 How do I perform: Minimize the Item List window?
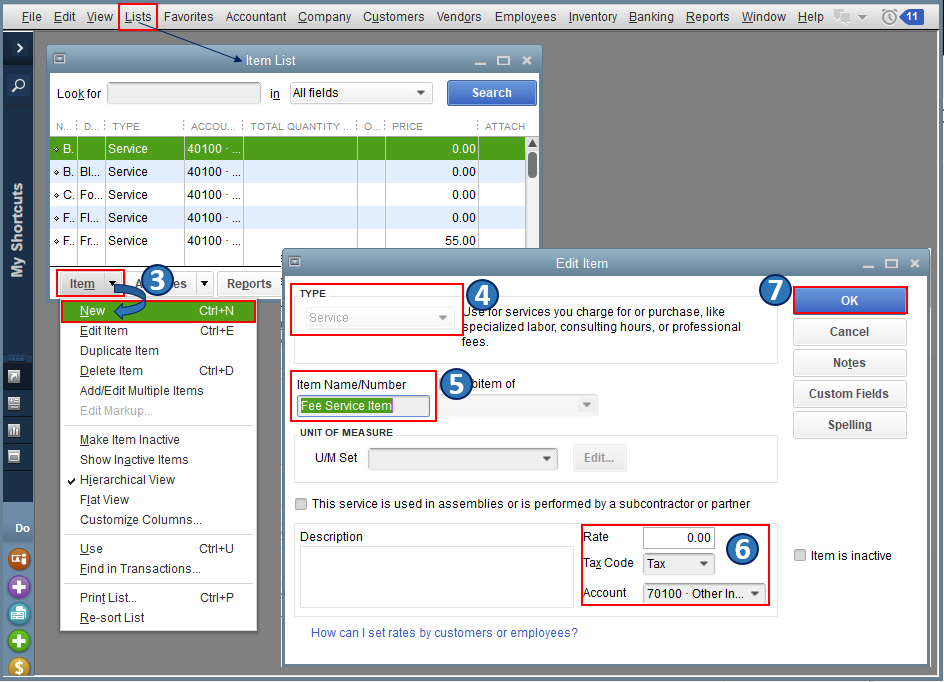pos(480,61)
